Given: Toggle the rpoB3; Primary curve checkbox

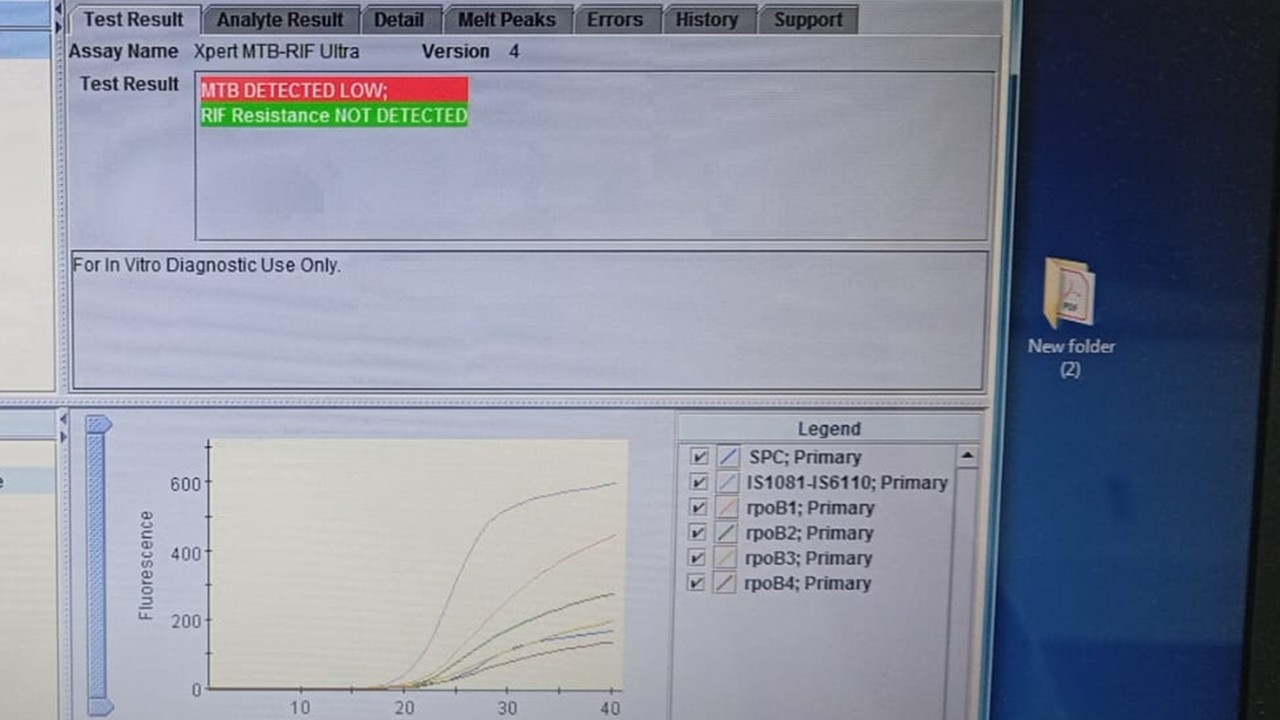Looking at the screenshot, I should (697, 557).
